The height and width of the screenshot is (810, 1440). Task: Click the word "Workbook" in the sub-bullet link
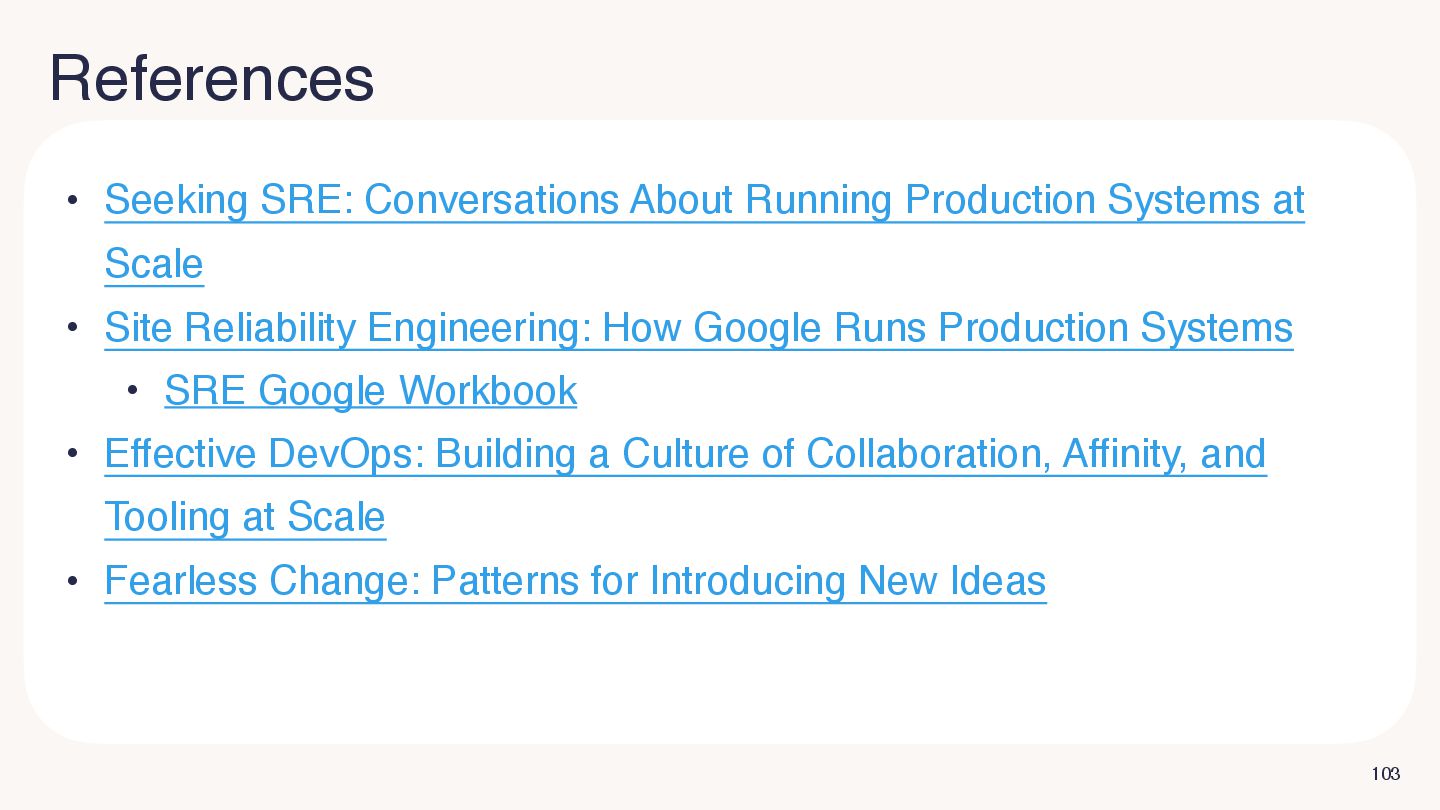tap(487, 391)
